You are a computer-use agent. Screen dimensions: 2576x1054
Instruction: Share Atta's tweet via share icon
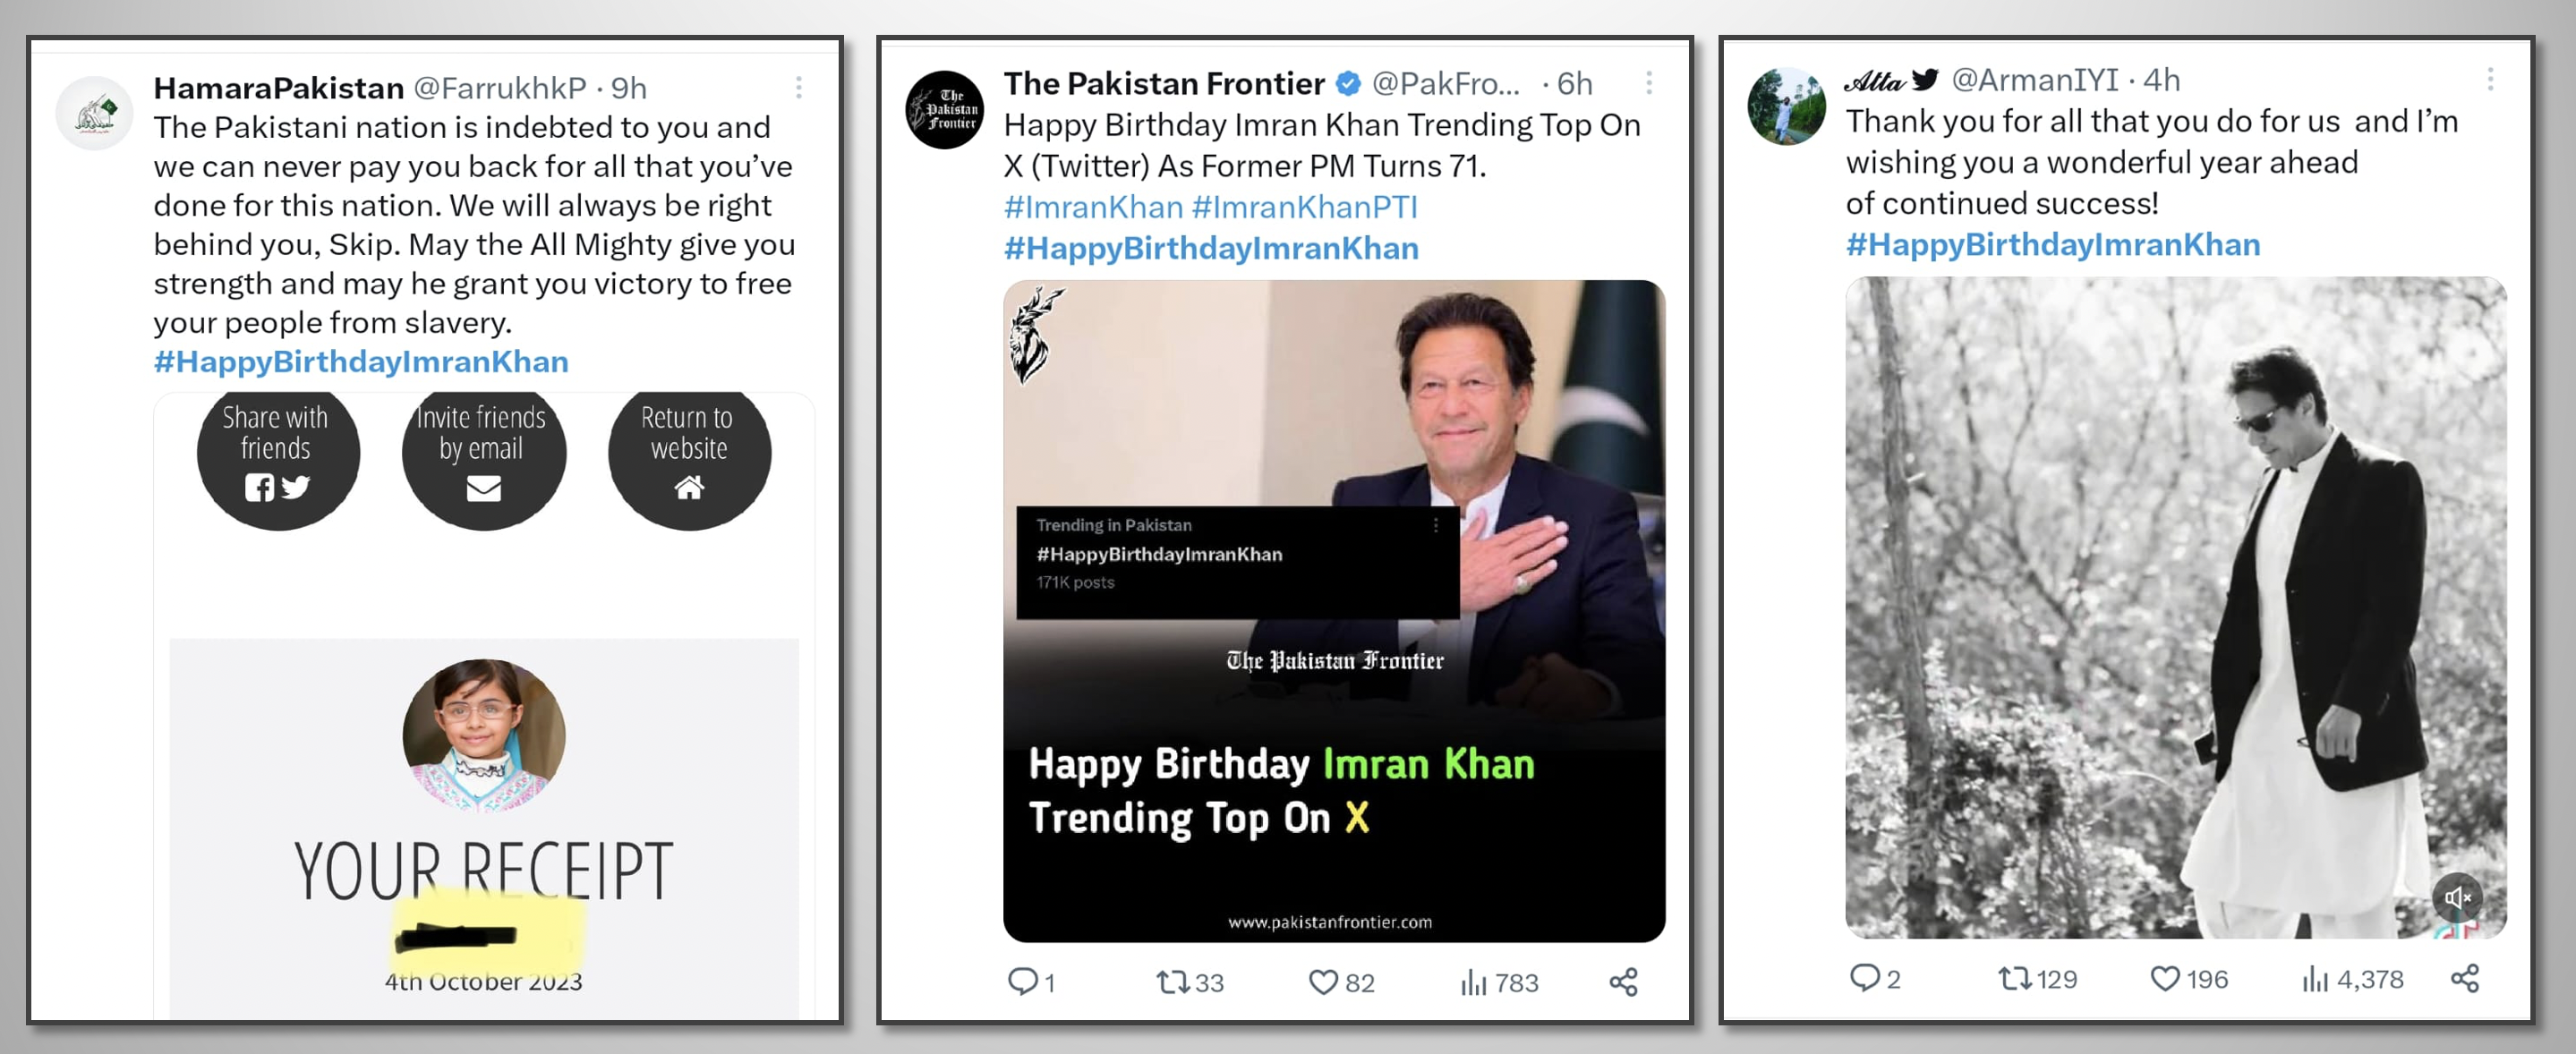tap(2465, 978)
